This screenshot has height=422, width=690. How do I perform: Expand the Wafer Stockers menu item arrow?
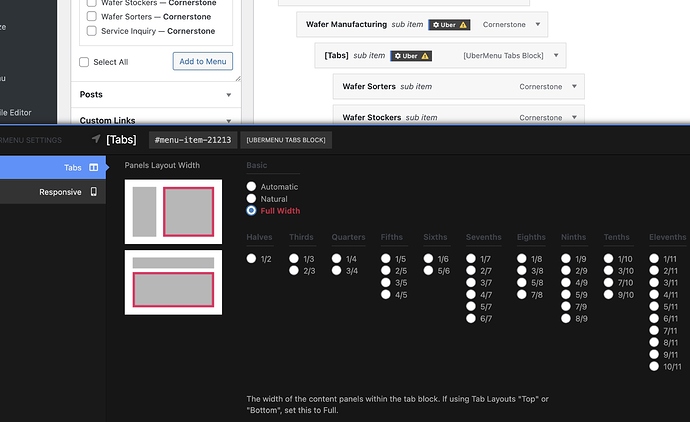[x=574, y=117]
